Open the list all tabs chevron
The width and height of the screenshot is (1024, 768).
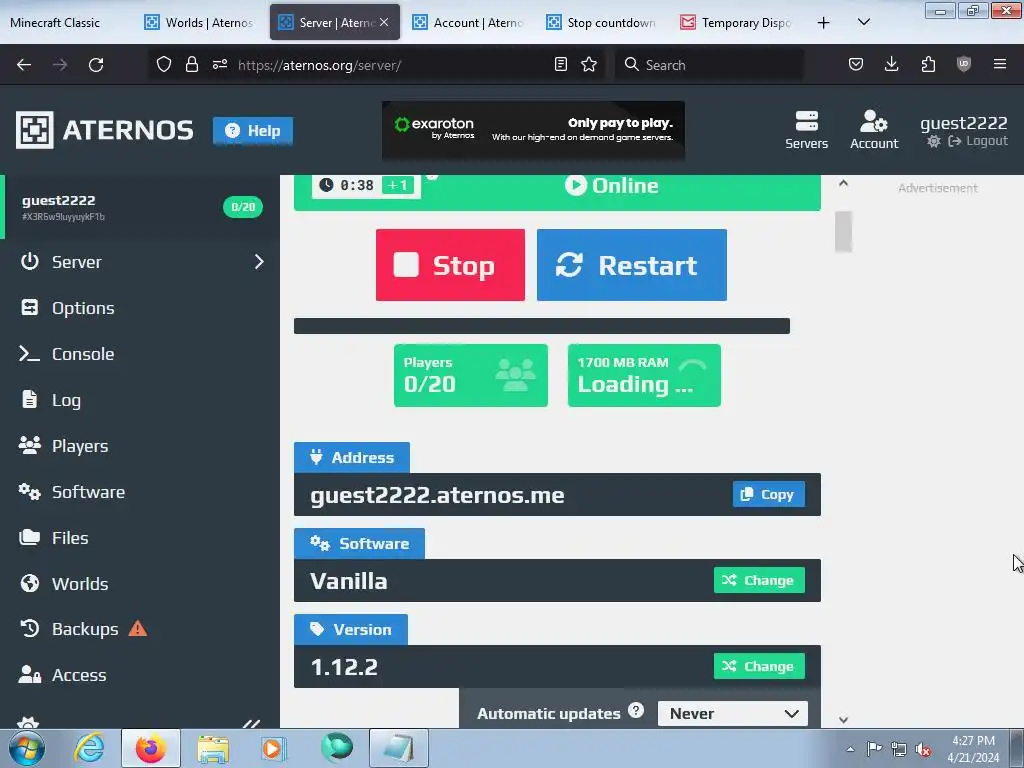click(863, 22)
